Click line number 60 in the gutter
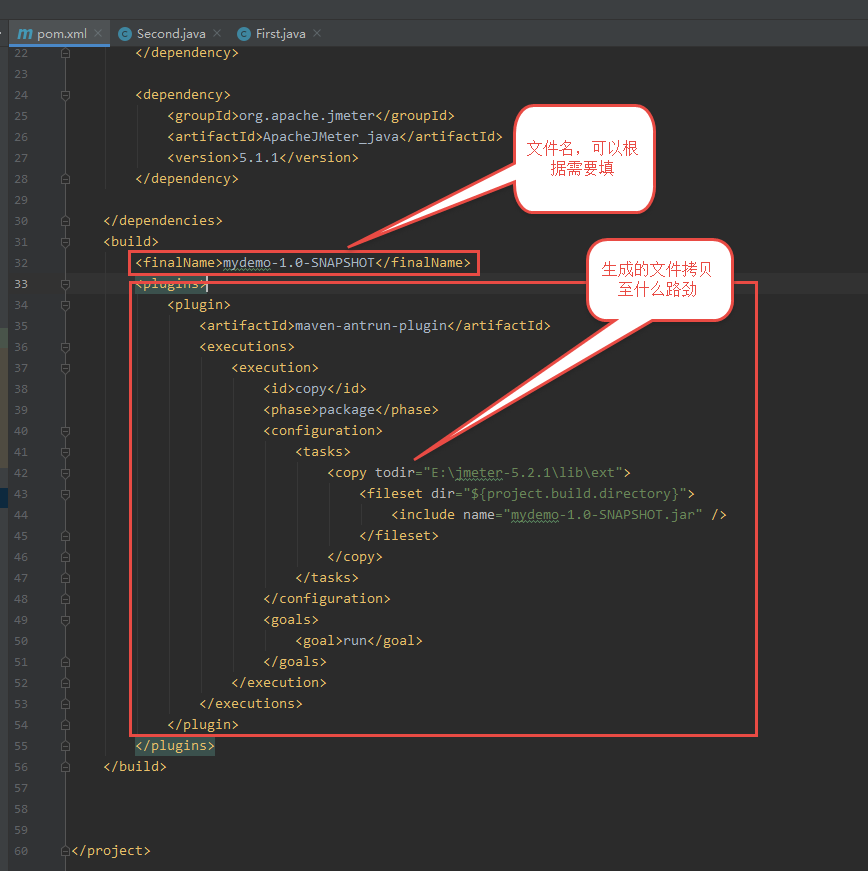Image resolution: width=868 pixels, height=871 pixels. click(x=21, y=851)
